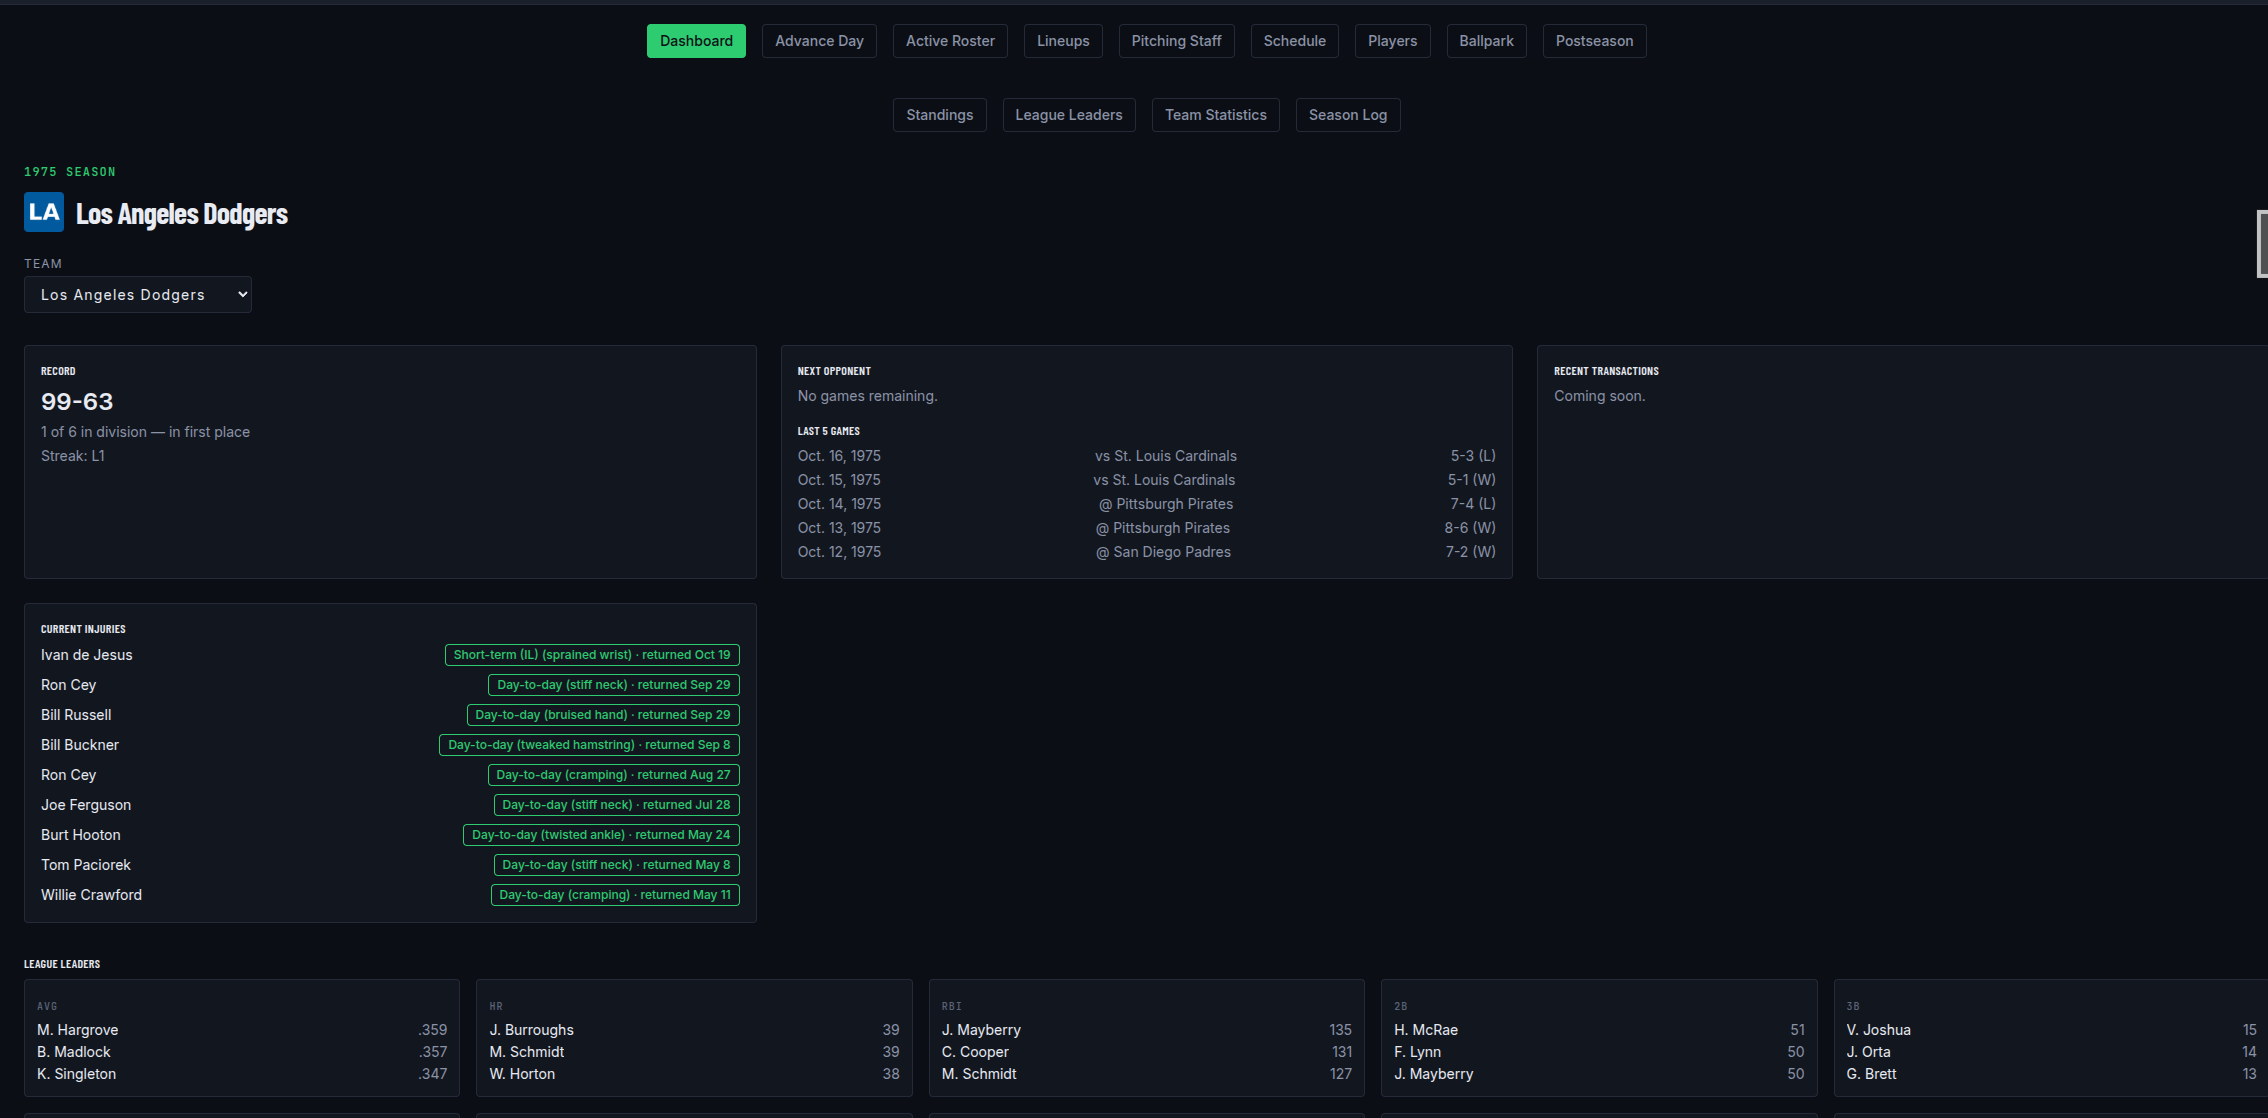Click the Oct. 13 game 8-6 (W) result

[1470, 528]
